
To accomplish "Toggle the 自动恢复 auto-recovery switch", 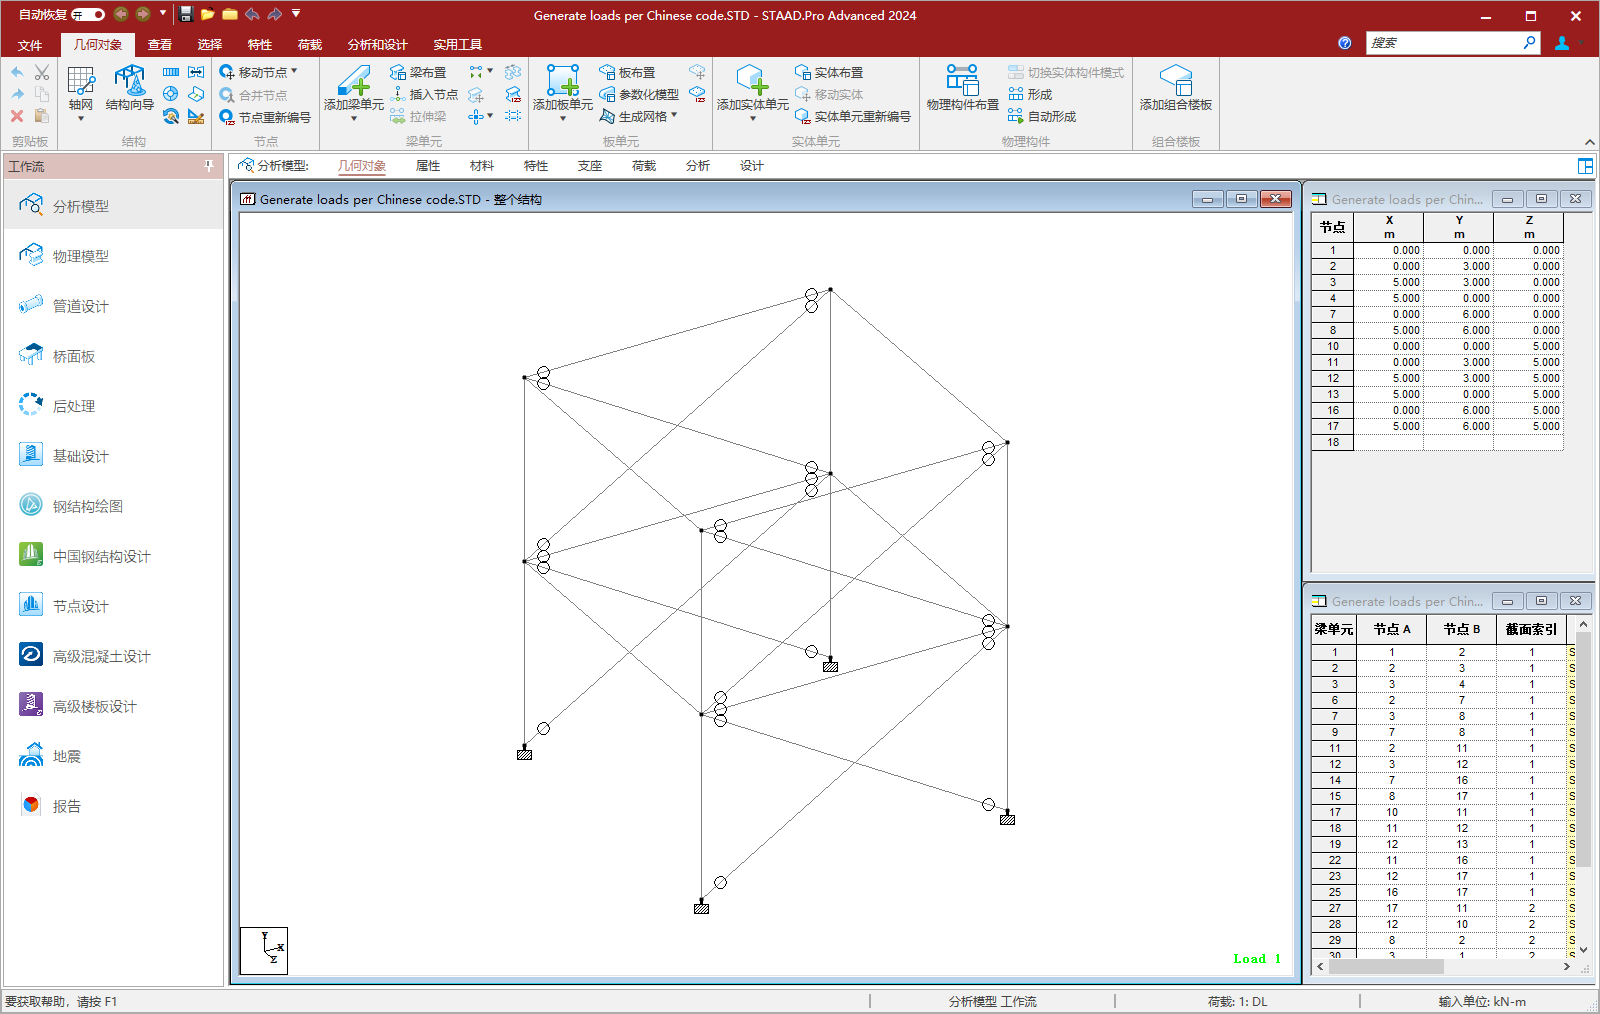I will coord(88,14).
